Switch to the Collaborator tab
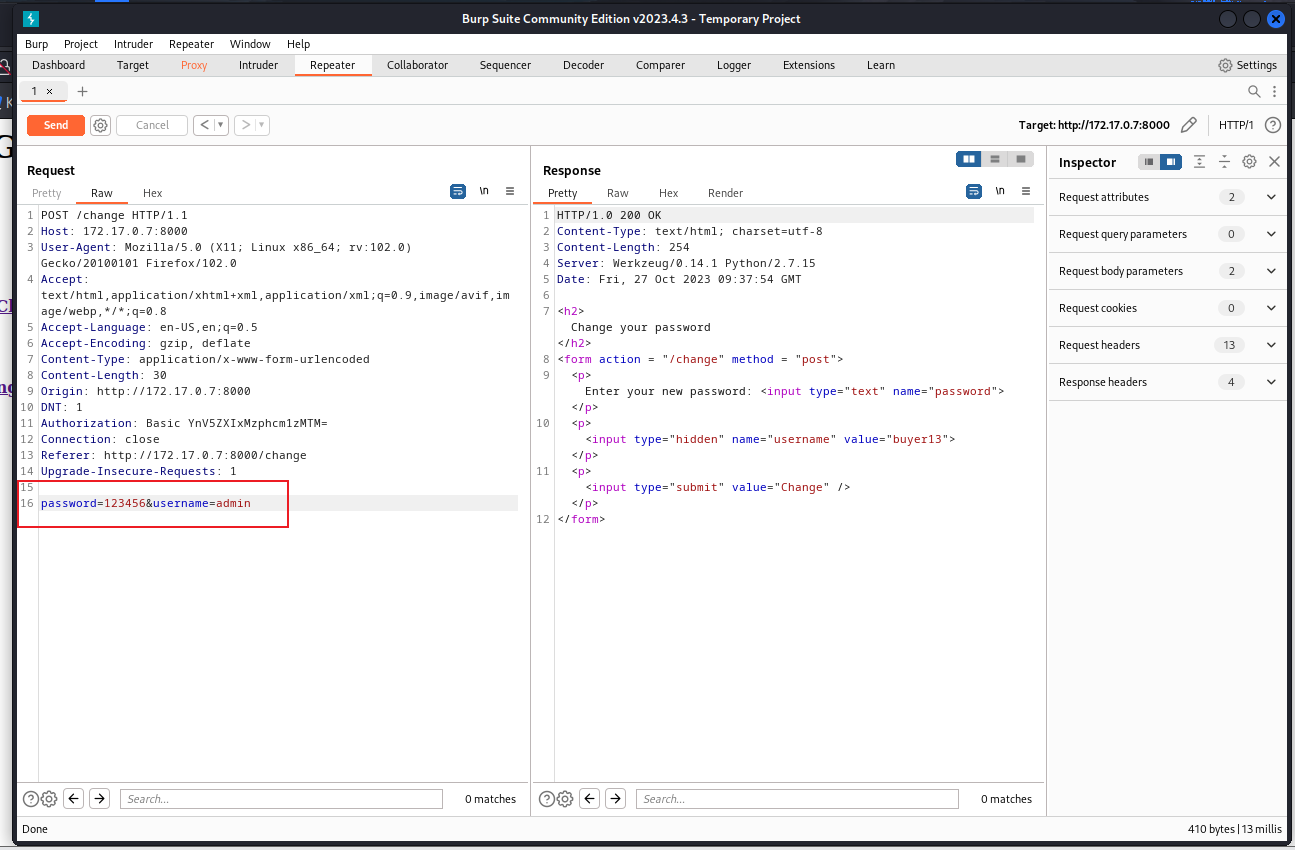Screen dimensions: 1295x850 click(x=417, y=65)
